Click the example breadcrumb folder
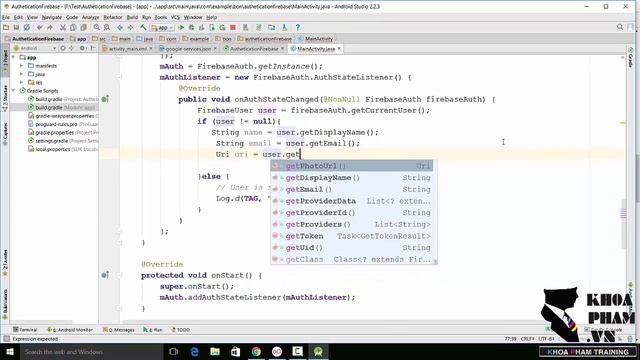This screenshot has height=360, width=640. [x=196, y=39]
